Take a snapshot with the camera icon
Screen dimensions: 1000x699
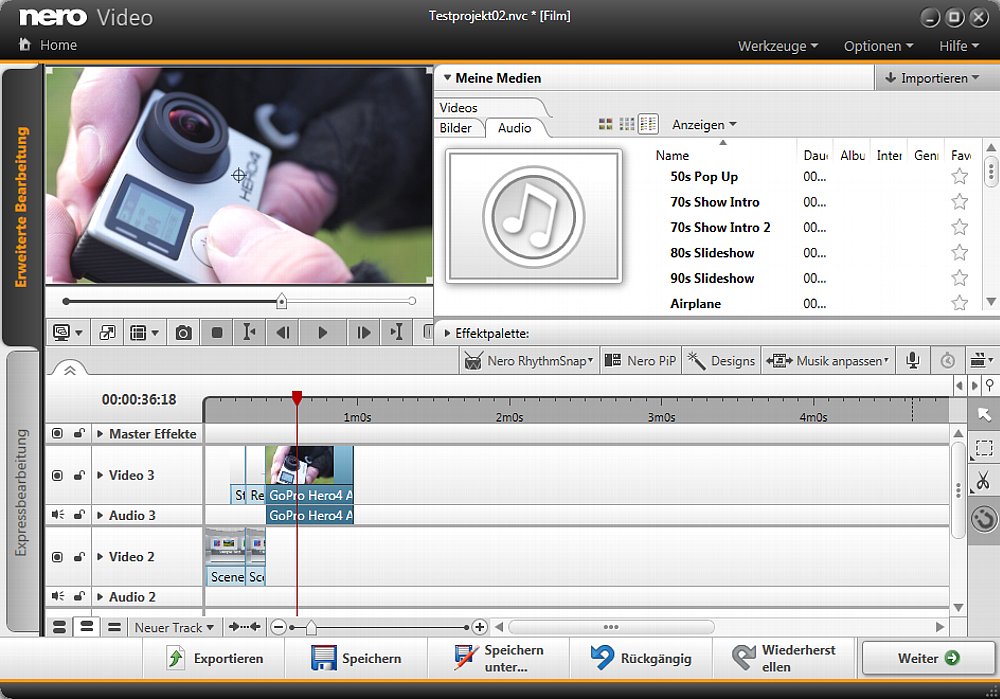click(x=183, y=333)
